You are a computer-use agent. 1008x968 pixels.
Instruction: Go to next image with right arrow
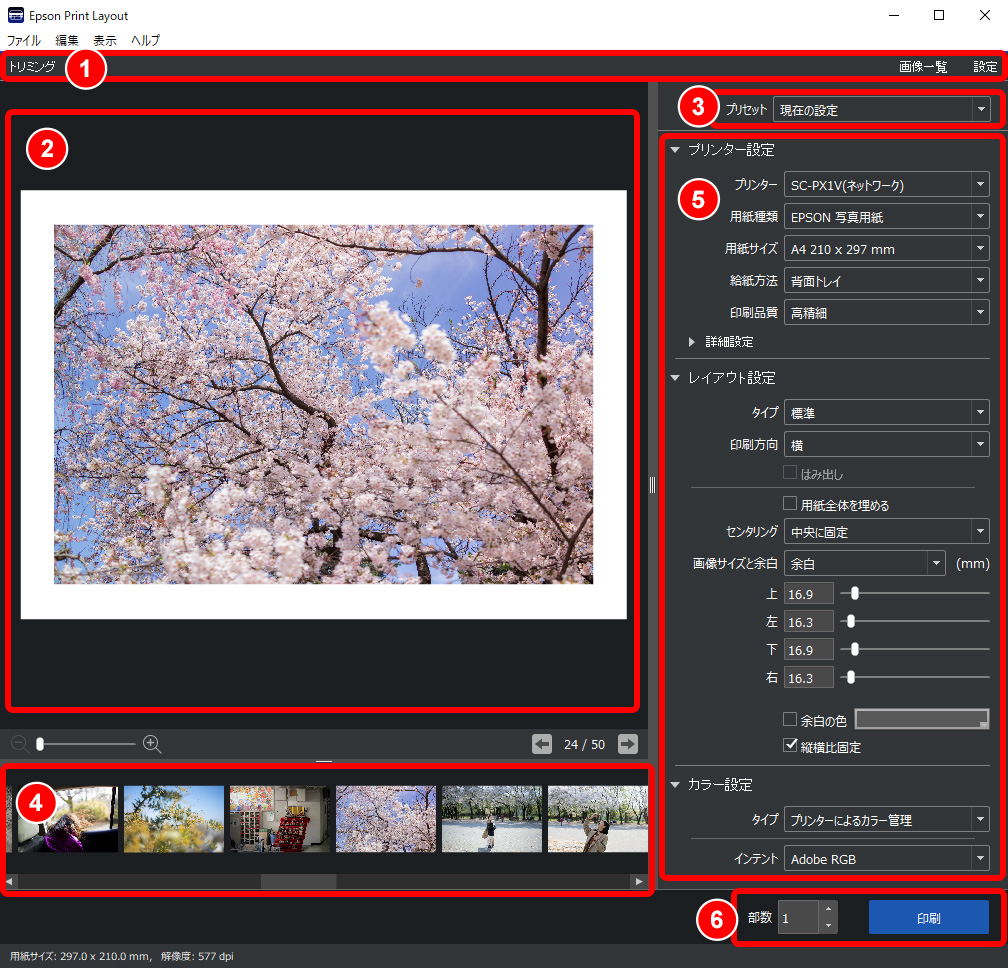point(628,744)
